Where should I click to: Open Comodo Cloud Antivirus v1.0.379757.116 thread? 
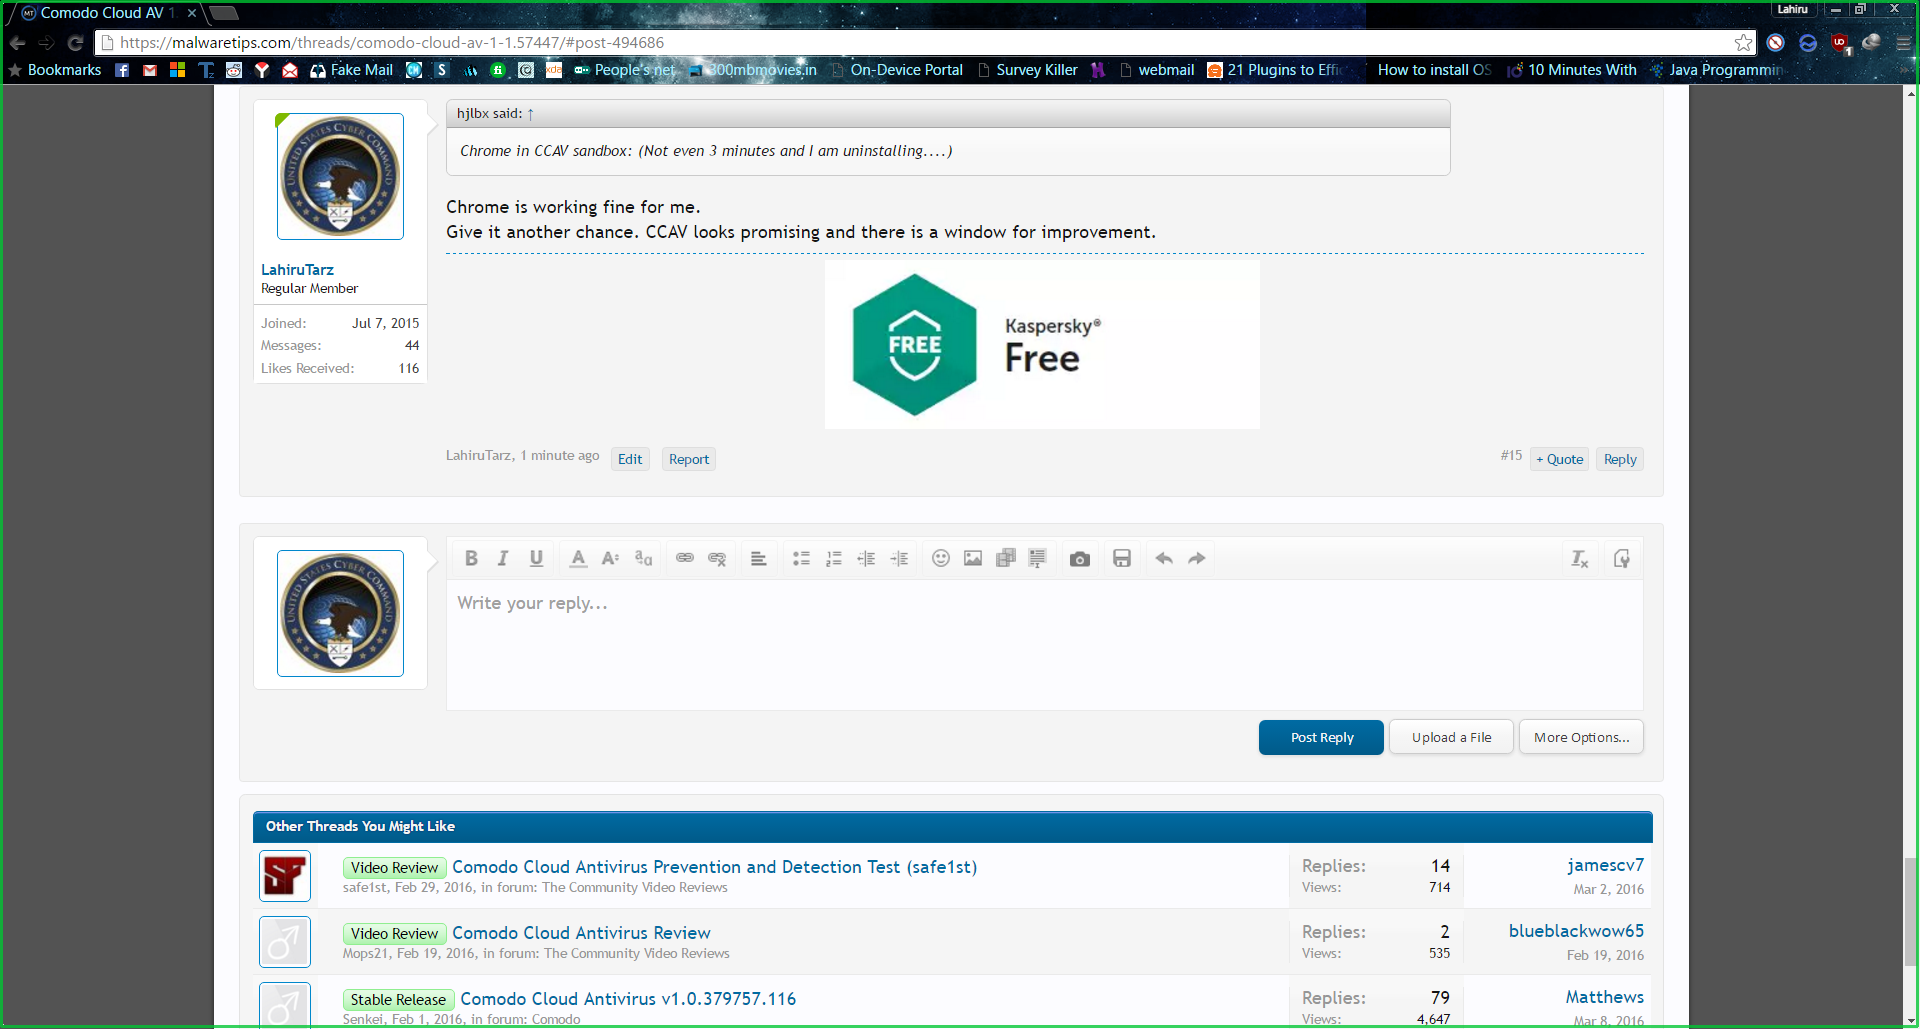click(628, 999)
